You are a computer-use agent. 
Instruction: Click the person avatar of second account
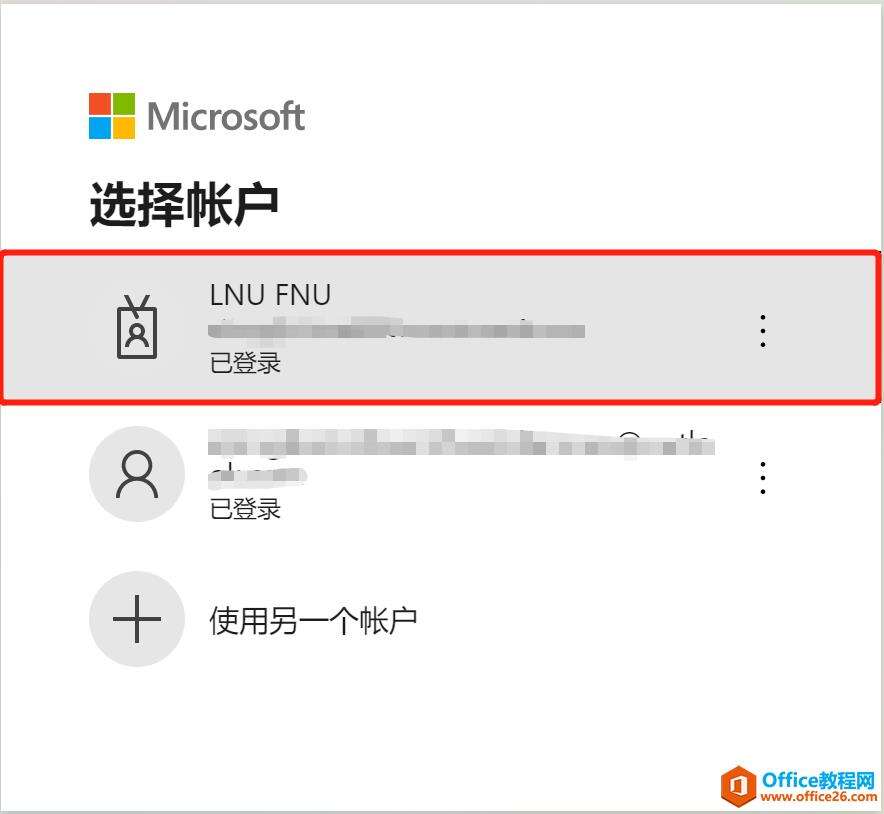click(x=137, y=474)
